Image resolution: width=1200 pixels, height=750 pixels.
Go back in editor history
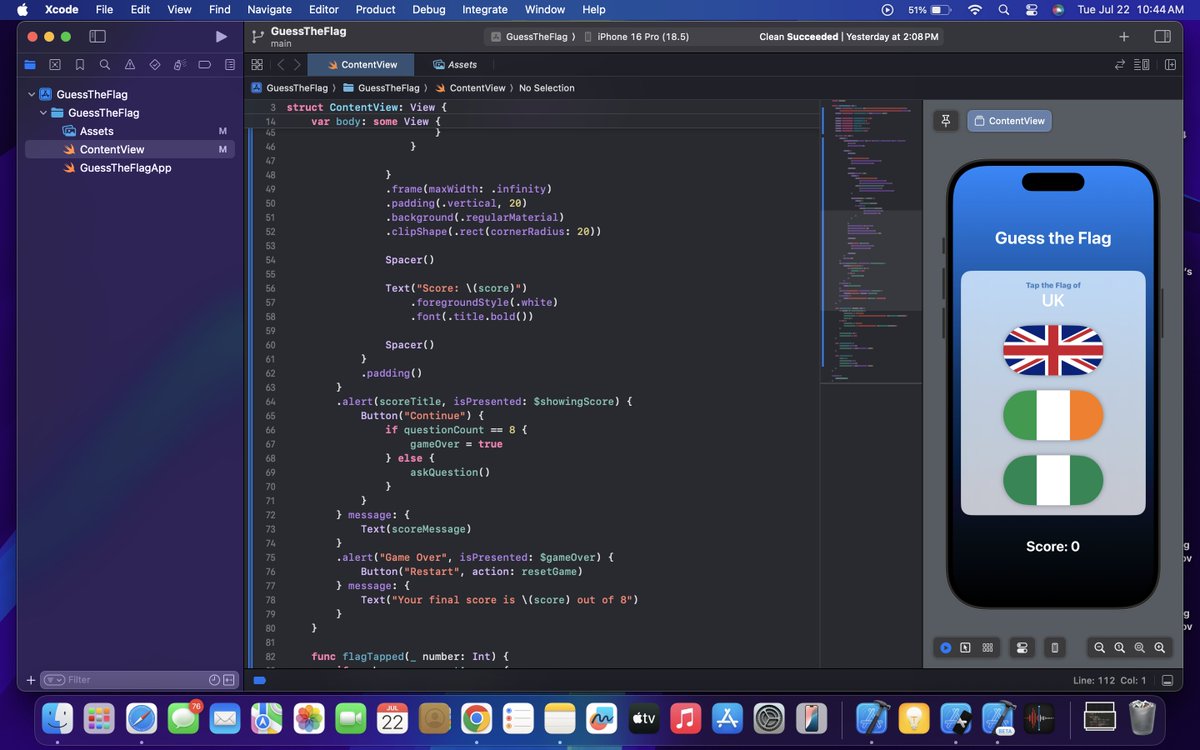coord(281,64)
